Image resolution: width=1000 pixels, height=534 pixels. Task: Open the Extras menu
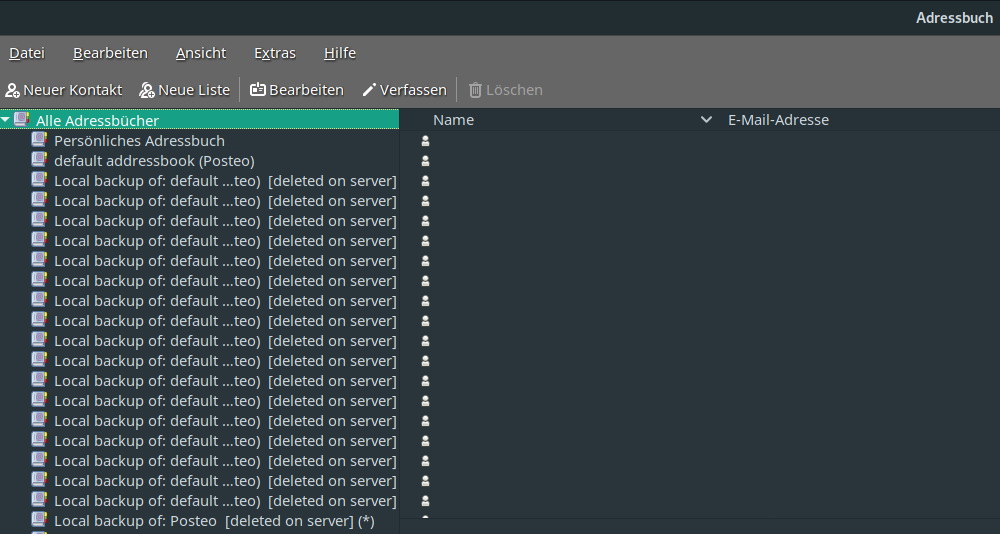[275, 53]
